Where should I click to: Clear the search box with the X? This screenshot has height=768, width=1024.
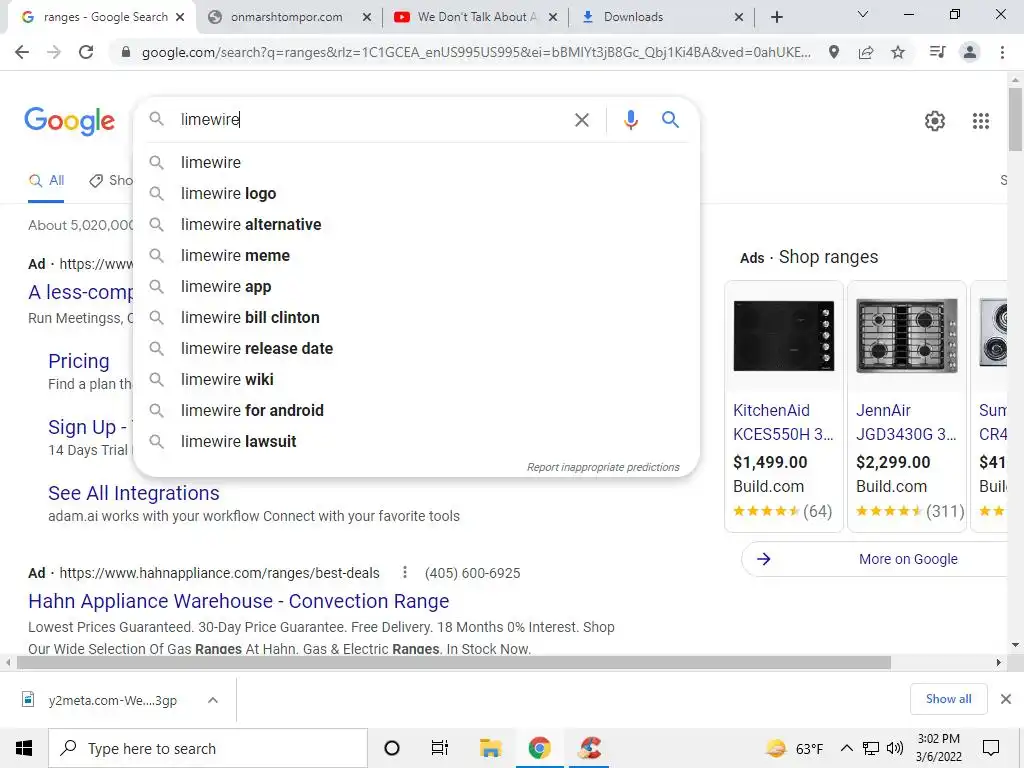pos(581,120)
